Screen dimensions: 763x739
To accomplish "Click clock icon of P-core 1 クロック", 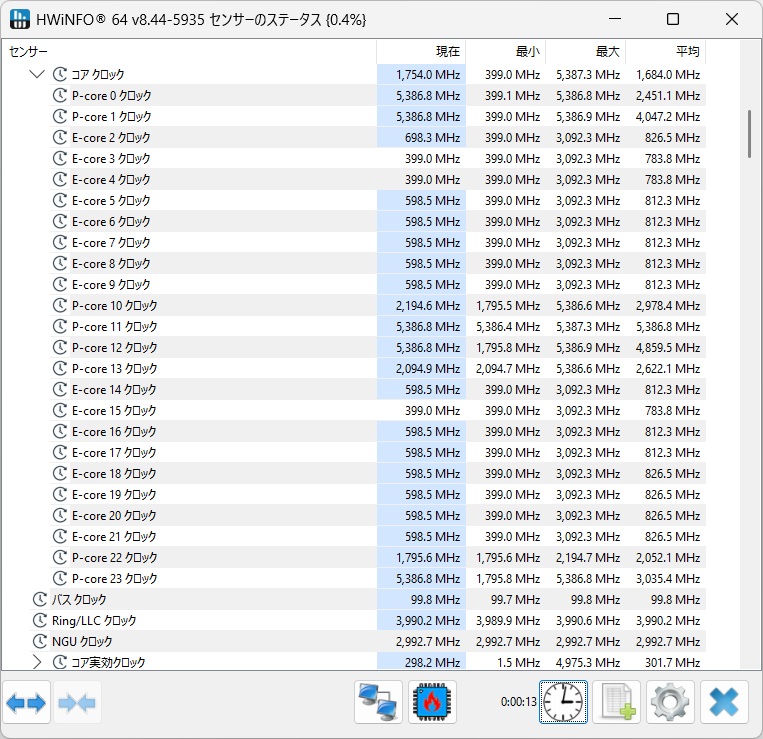I will point(59,116).
